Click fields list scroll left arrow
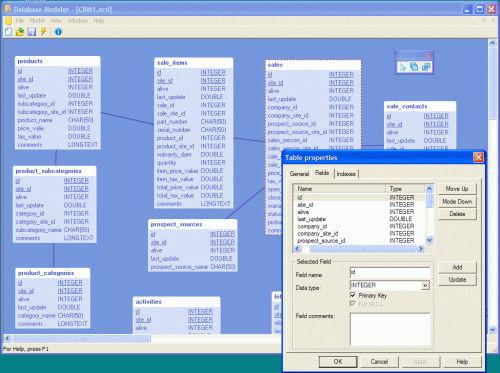Screen dimensions: 500x373 297,249
